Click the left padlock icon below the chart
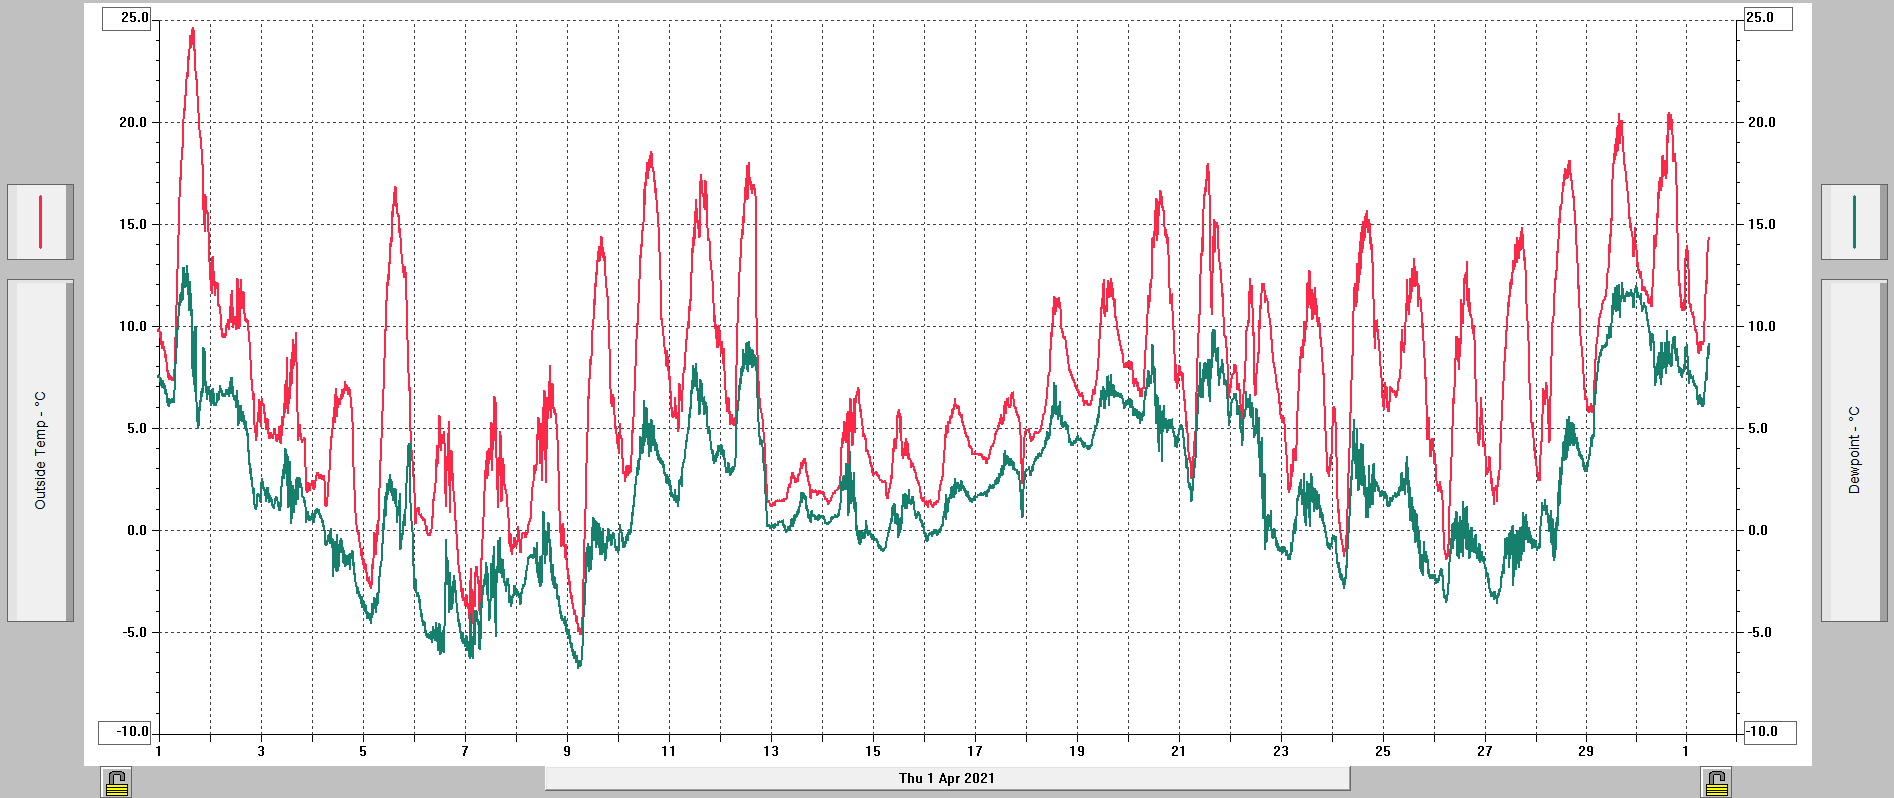Screen dimensions: 1894x798 [x=117, y=782]
